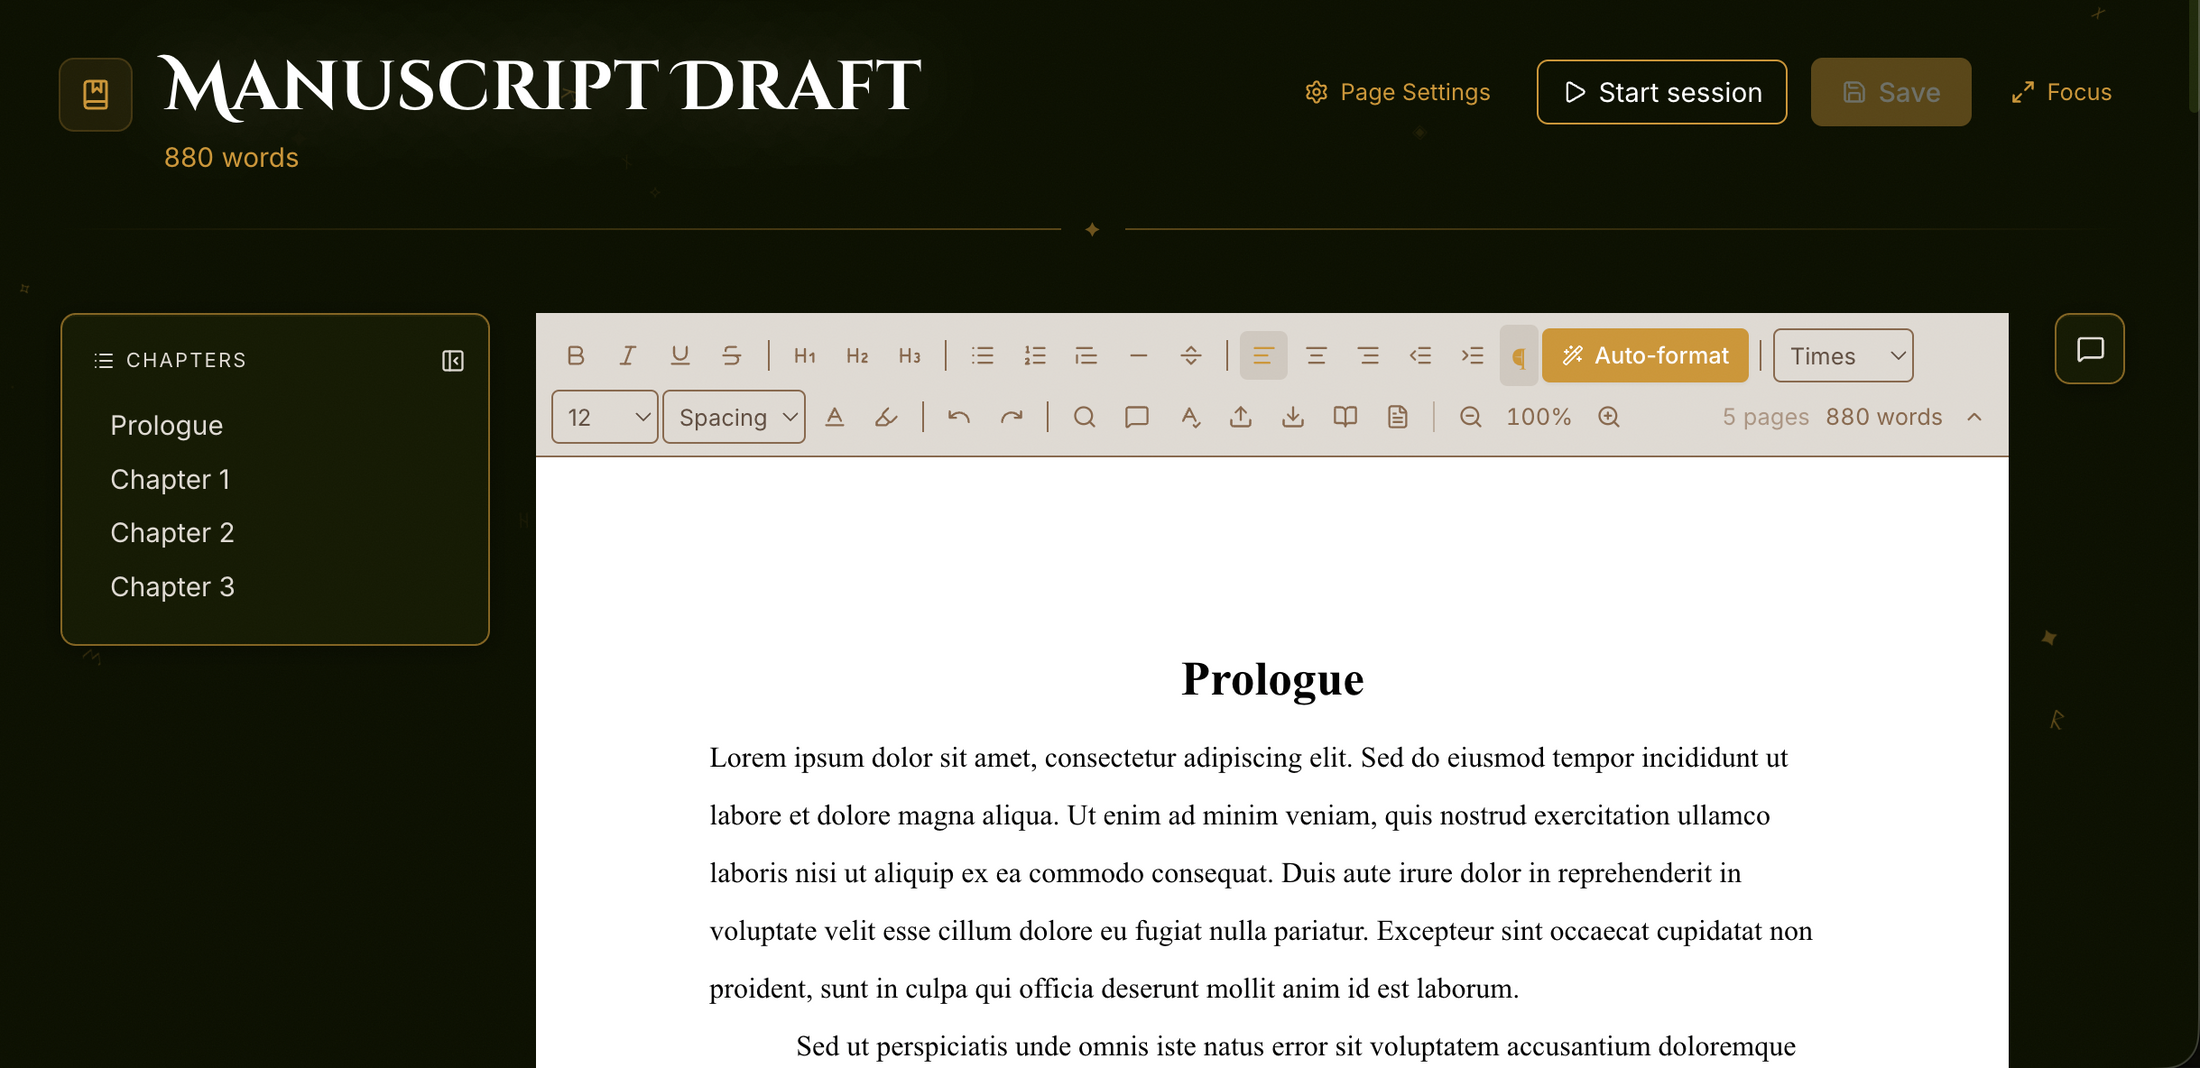2200x1068 pixels.
Task: Enter Focus mode
Action: (x=2062, y=92)
